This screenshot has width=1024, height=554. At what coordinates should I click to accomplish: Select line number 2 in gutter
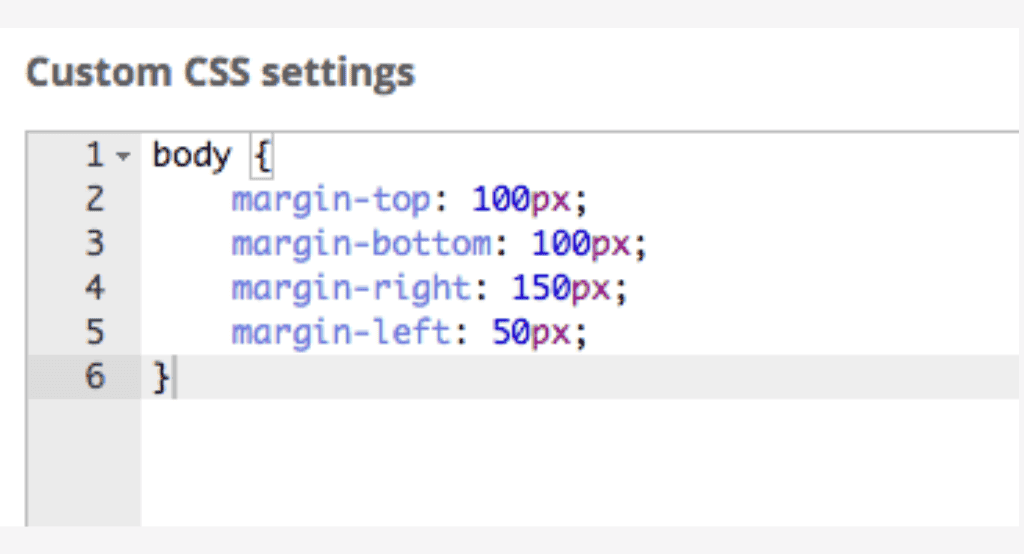click(x=95, y=199)
